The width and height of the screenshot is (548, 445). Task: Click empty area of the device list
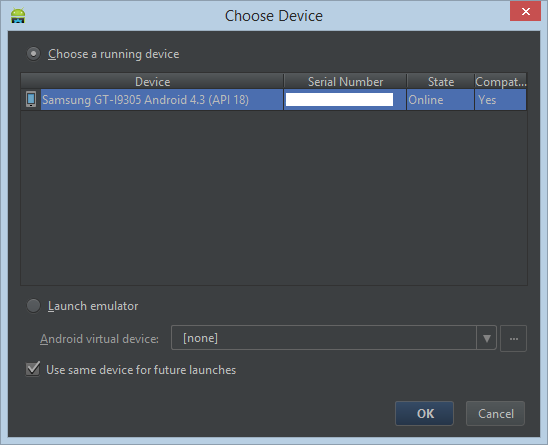[274, 198]
